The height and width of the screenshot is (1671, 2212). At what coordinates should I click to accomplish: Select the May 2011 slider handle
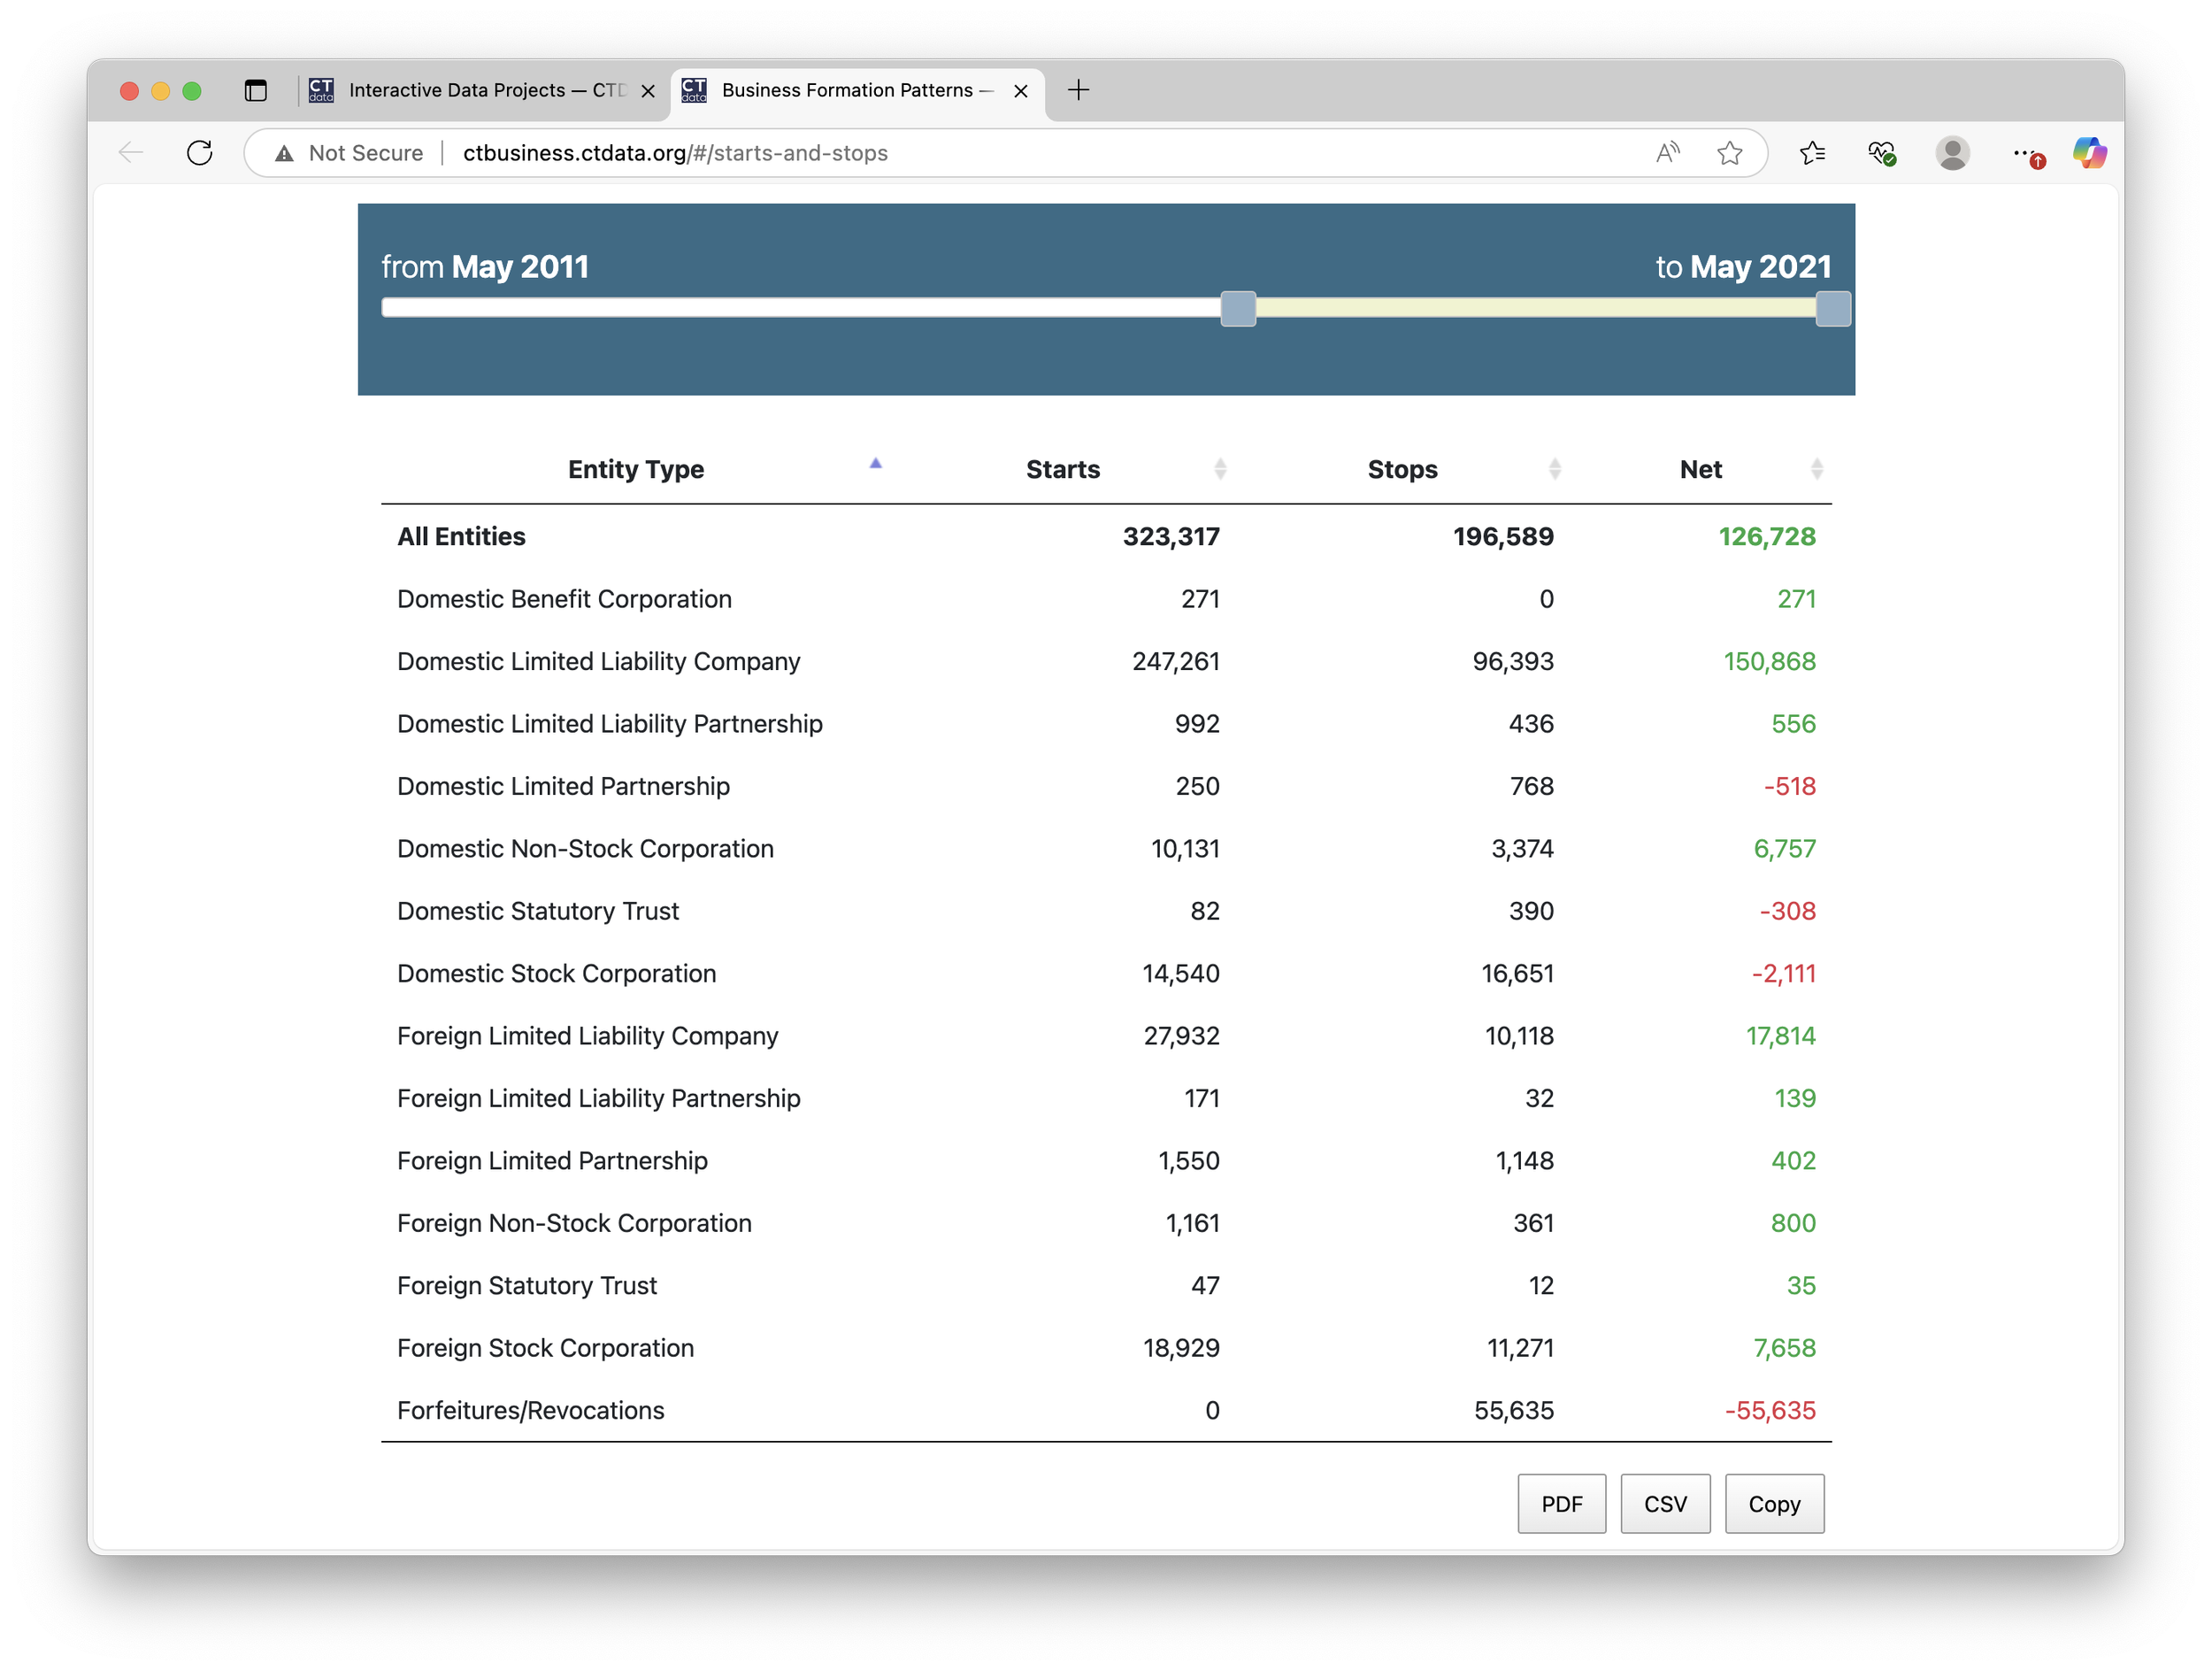pyautogui.click(x=1237, y=309)
